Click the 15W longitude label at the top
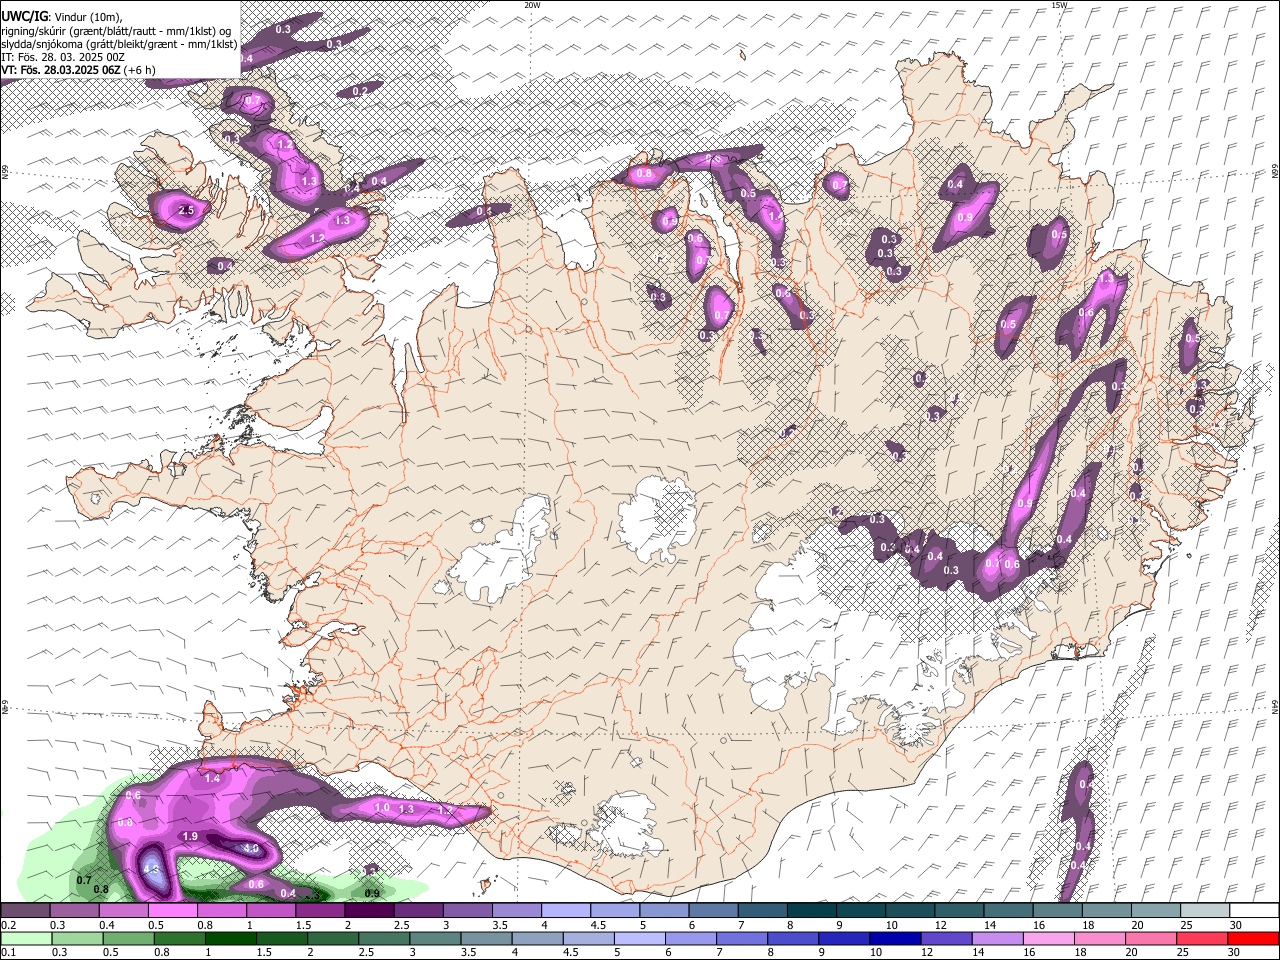 tap(1059, 5)
